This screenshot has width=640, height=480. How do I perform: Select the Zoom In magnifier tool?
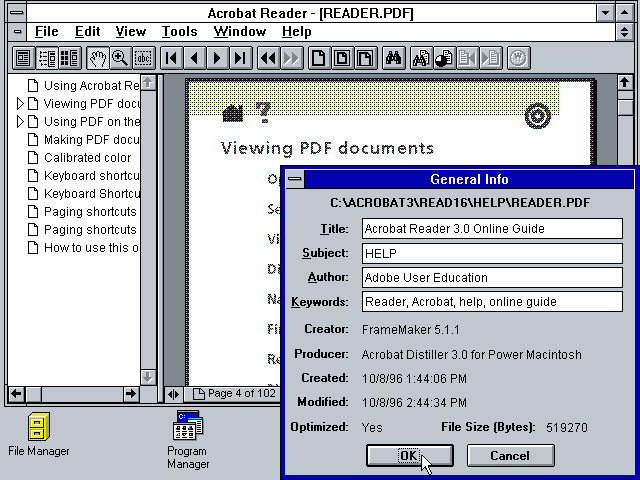click(x=120, y=58)
